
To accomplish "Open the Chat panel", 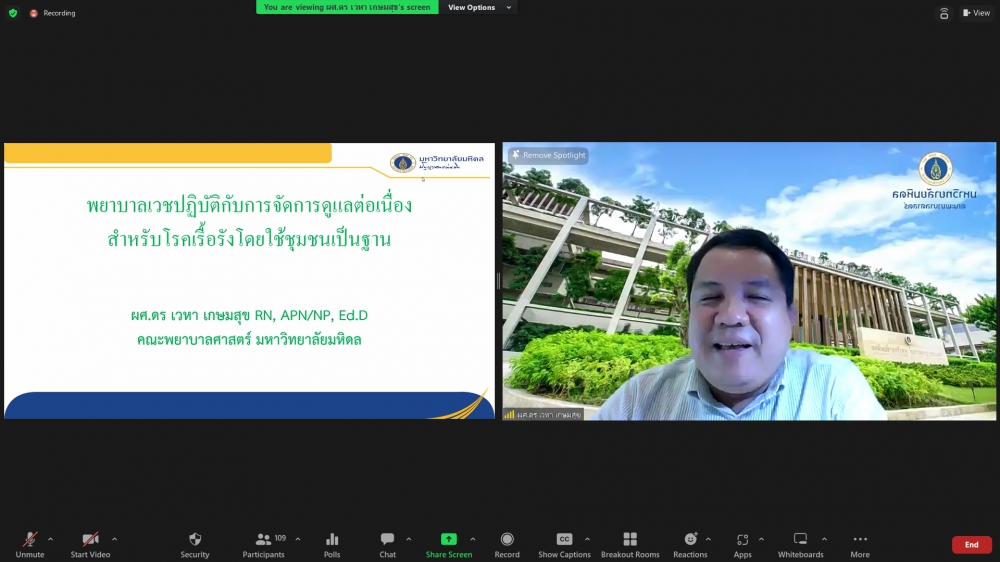I will click(x=387, y=540).
